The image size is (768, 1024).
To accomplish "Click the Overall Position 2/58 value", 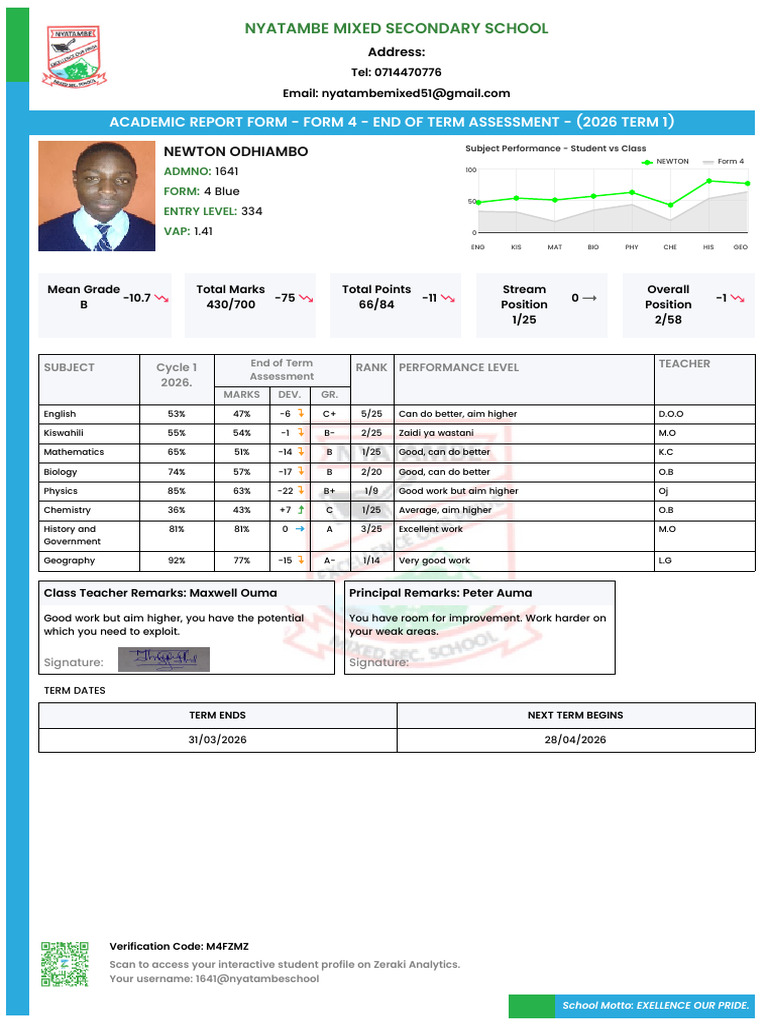I will 668,319.
